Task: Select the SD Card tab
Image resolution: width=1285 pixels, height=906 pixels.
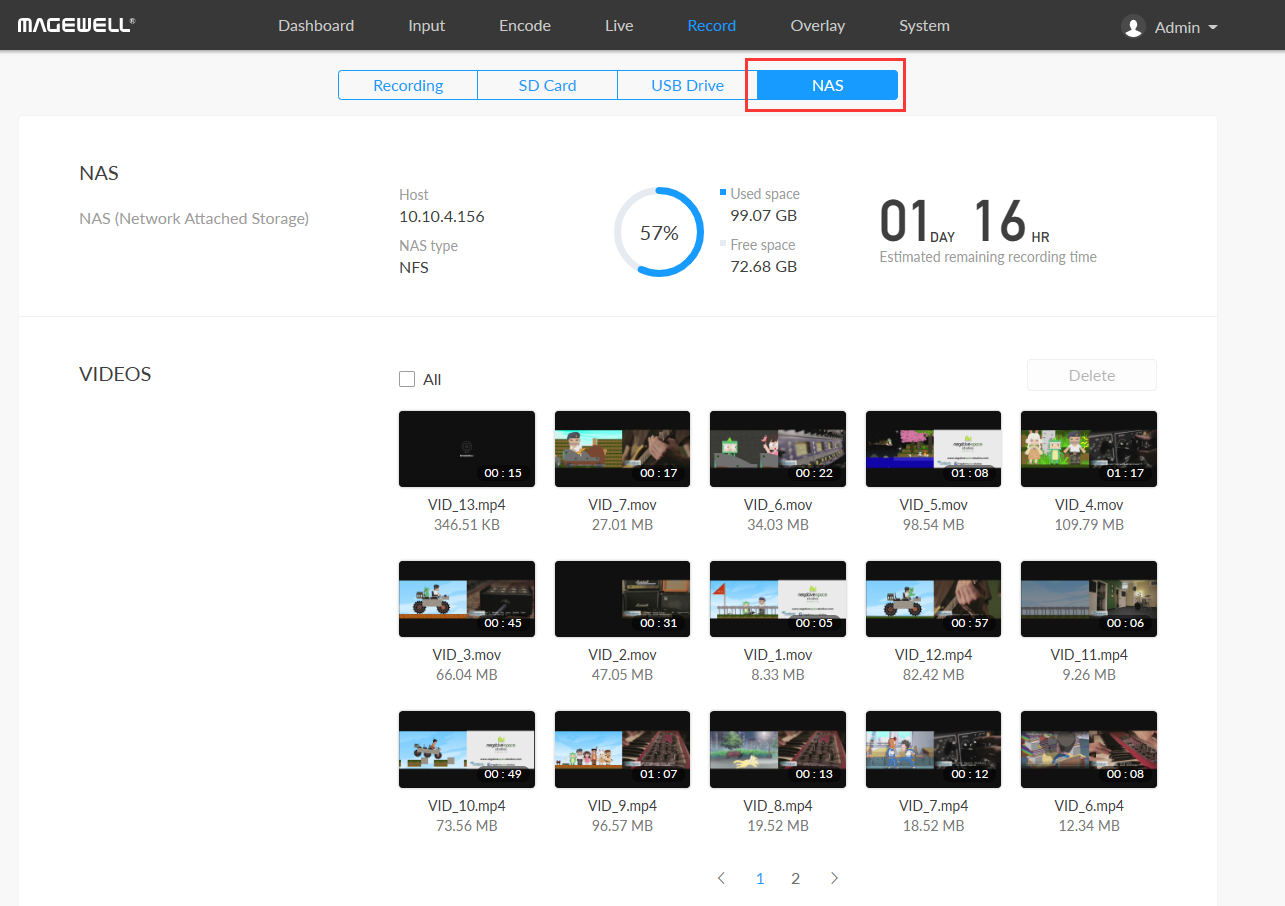Action: coord(547,85)
